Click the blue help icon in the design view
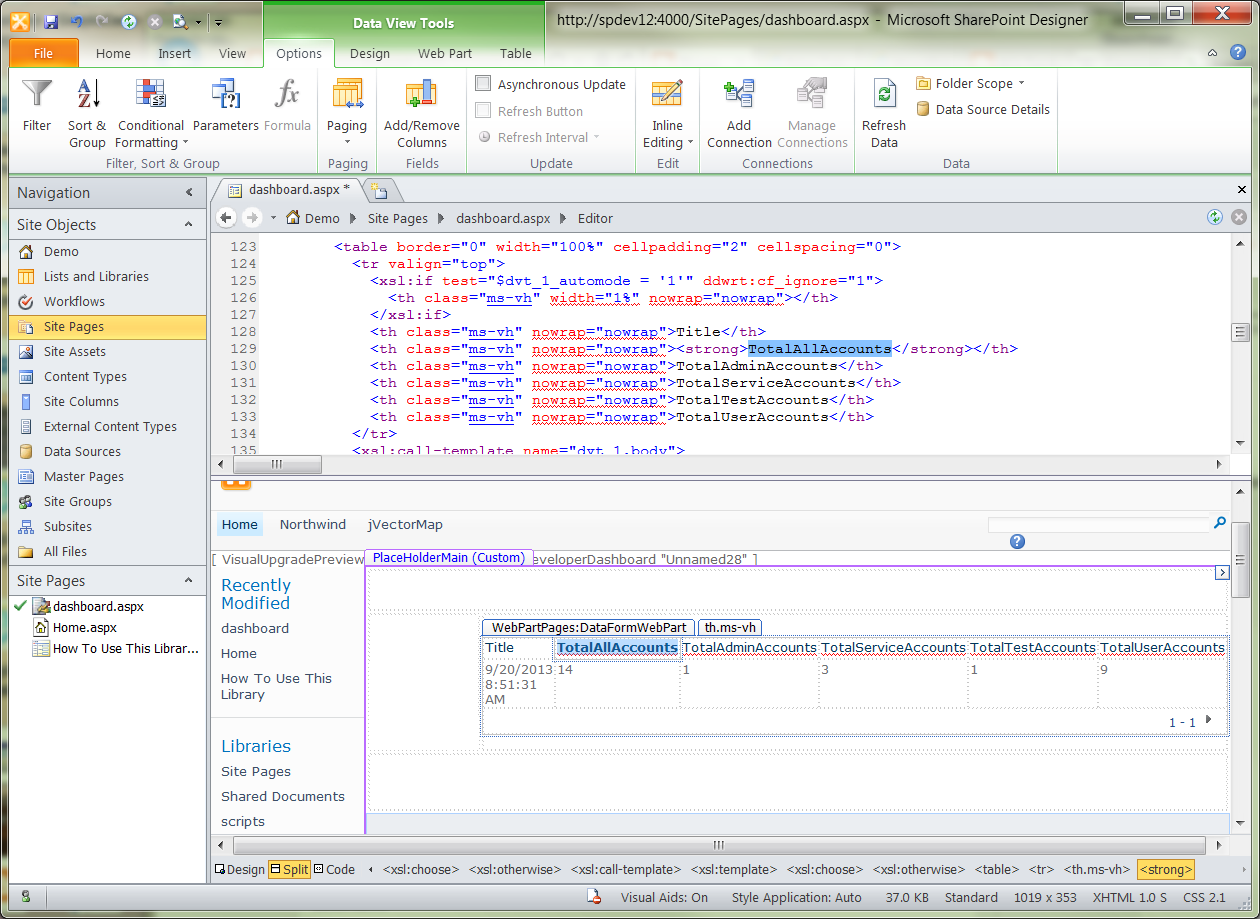Image resolution: width=1260 pixels, height=919 pixels. point(1017,542)
